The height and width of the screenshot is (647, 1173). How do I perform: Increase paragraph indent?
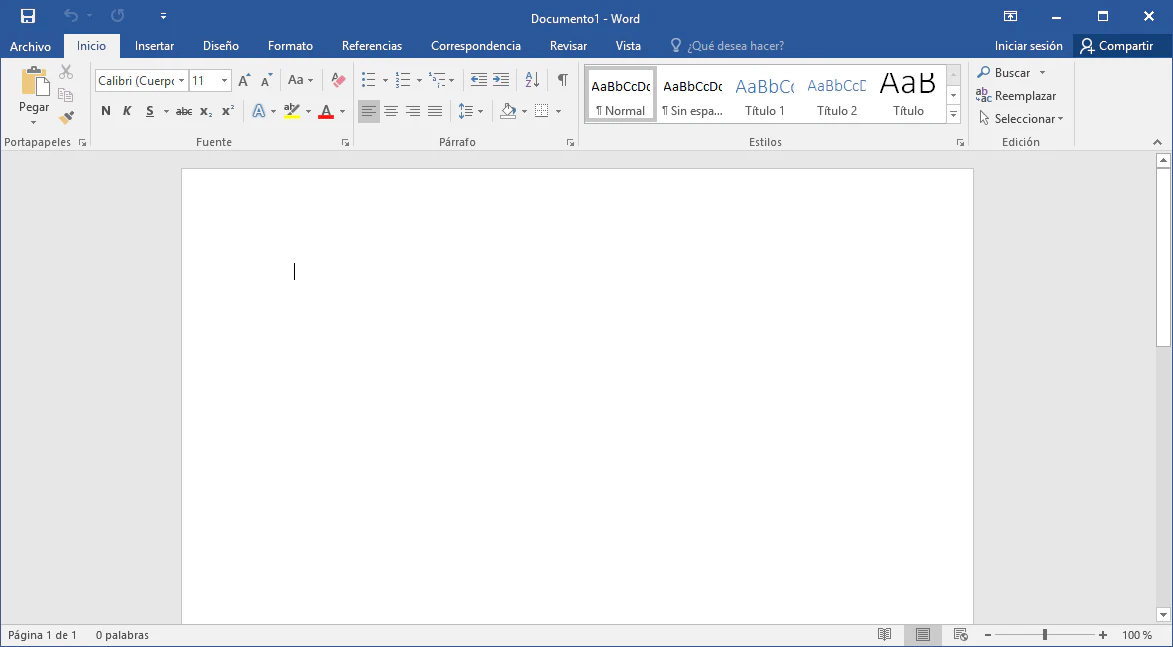pyautogui.click(x=501, y=80)
